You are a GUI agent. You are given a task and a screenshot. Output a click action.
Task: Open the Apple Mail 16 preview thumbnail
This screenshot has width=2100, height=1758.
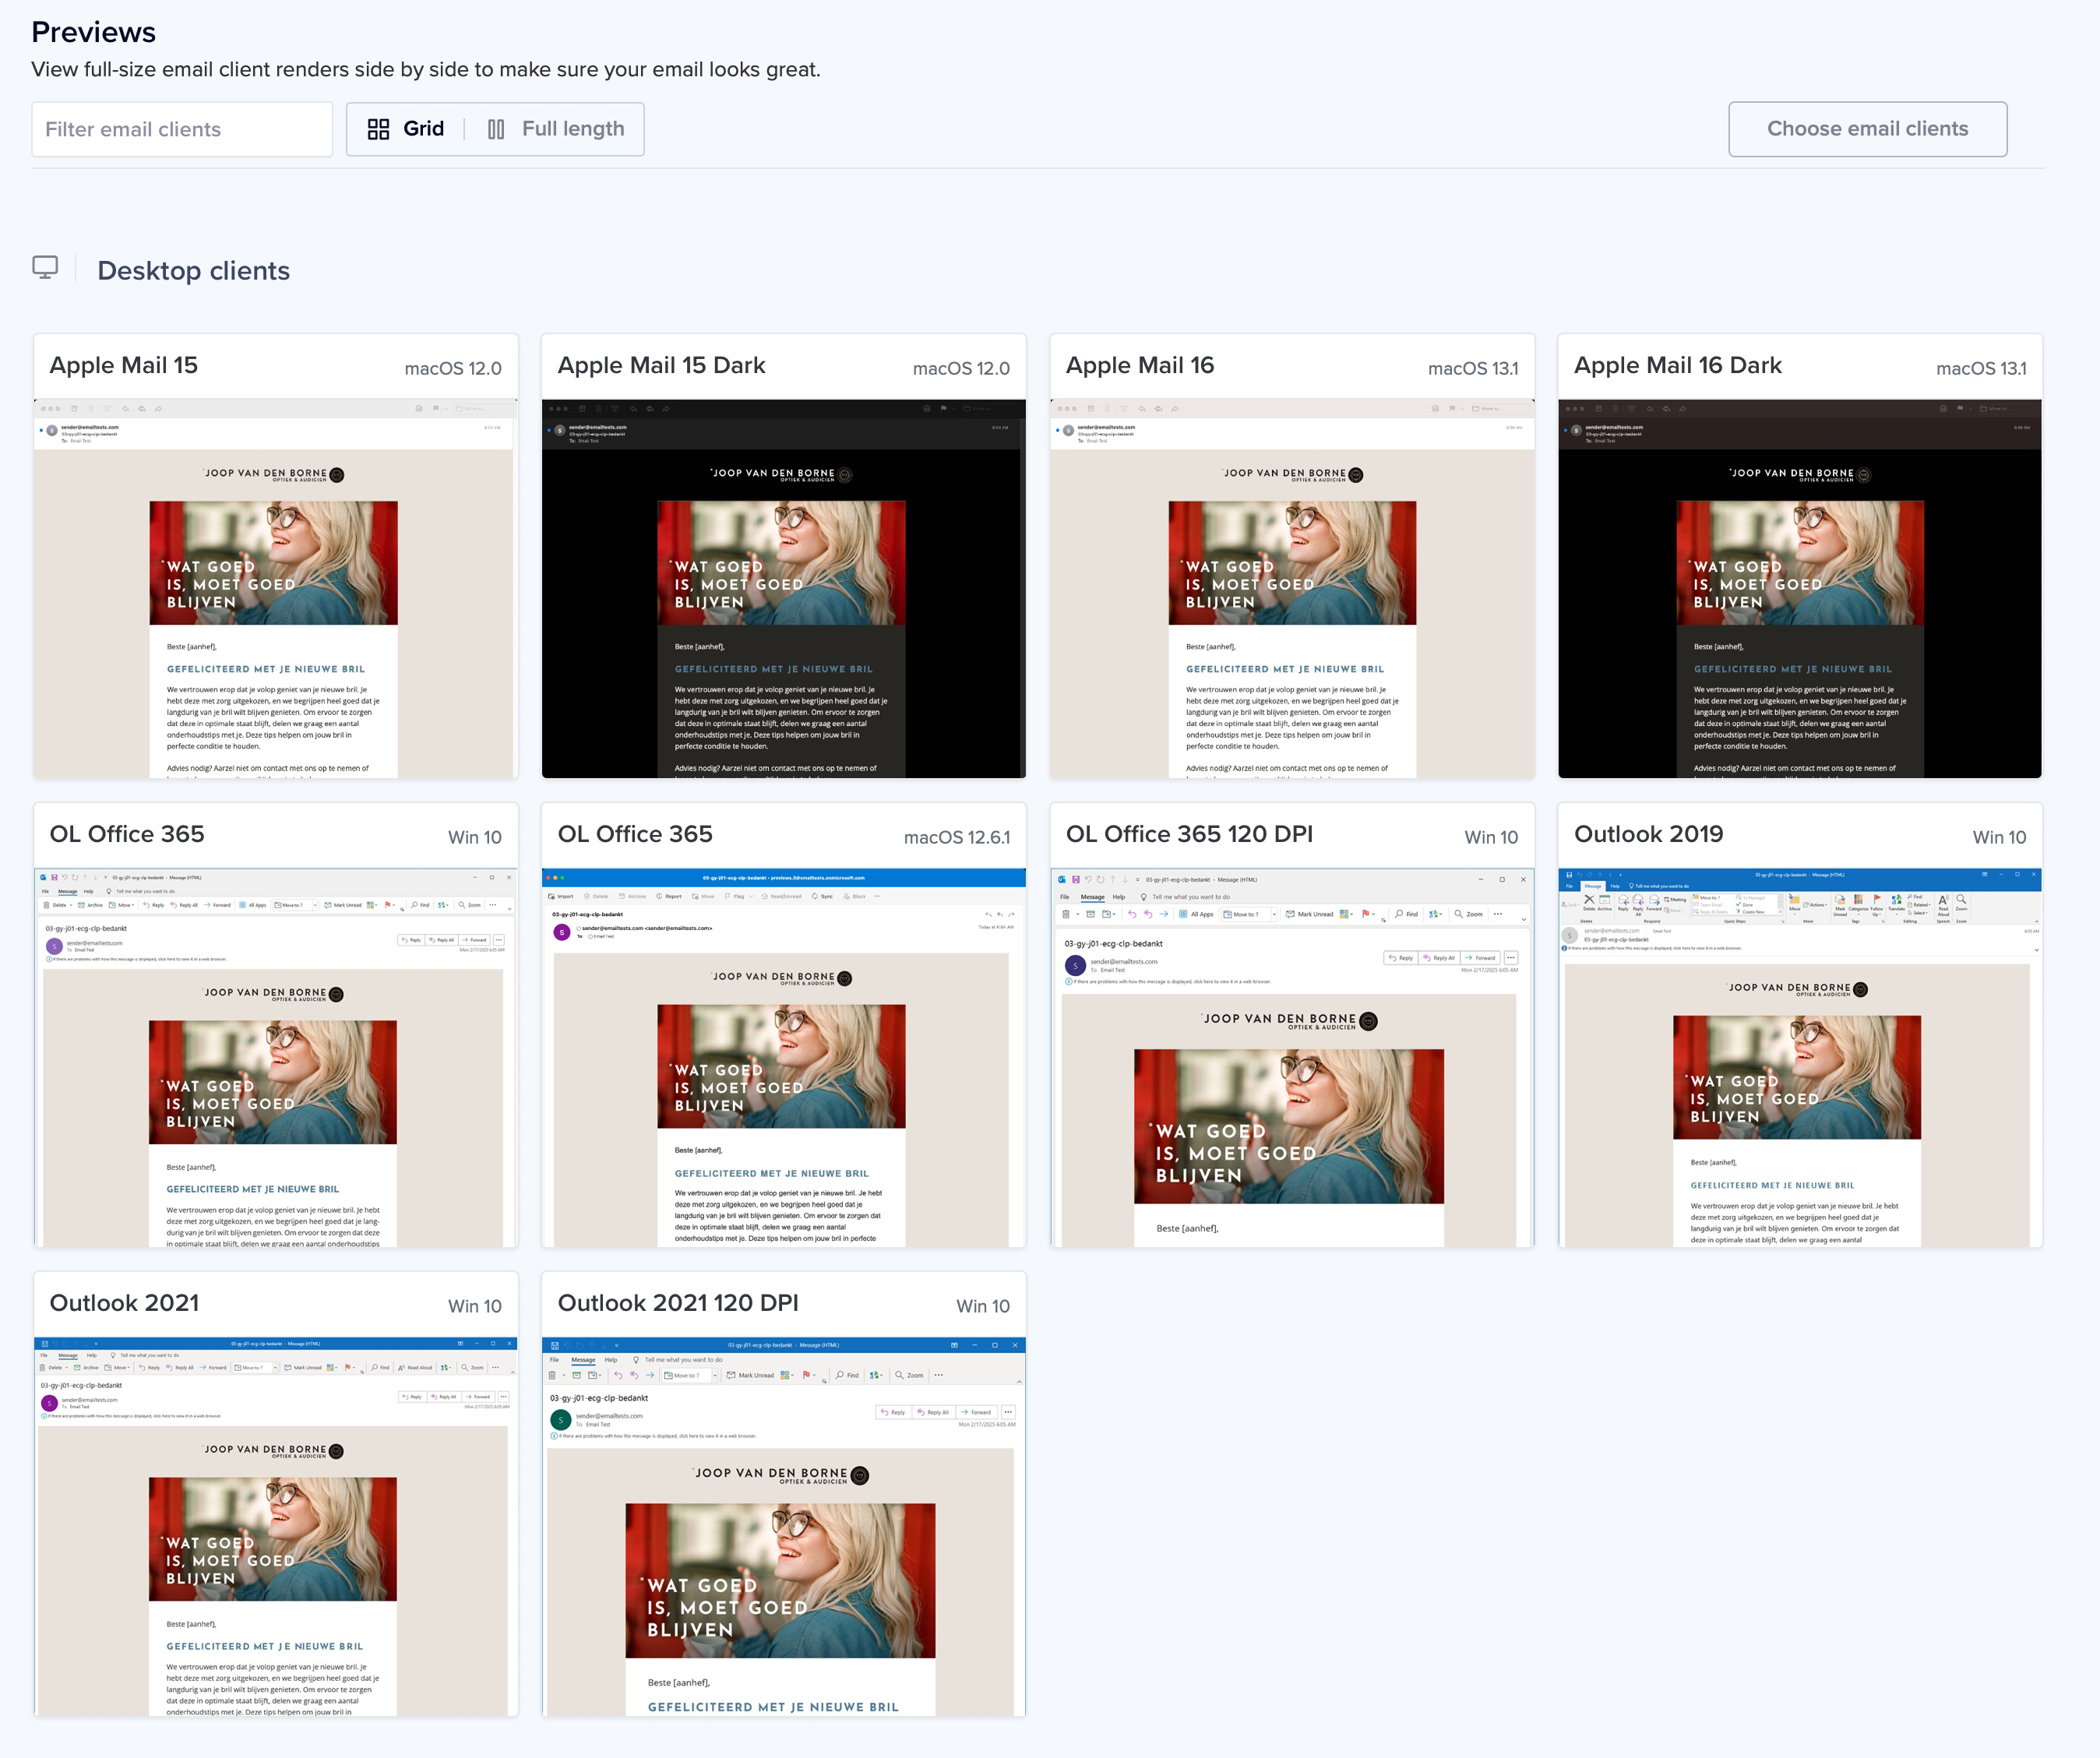(1292, 589)
